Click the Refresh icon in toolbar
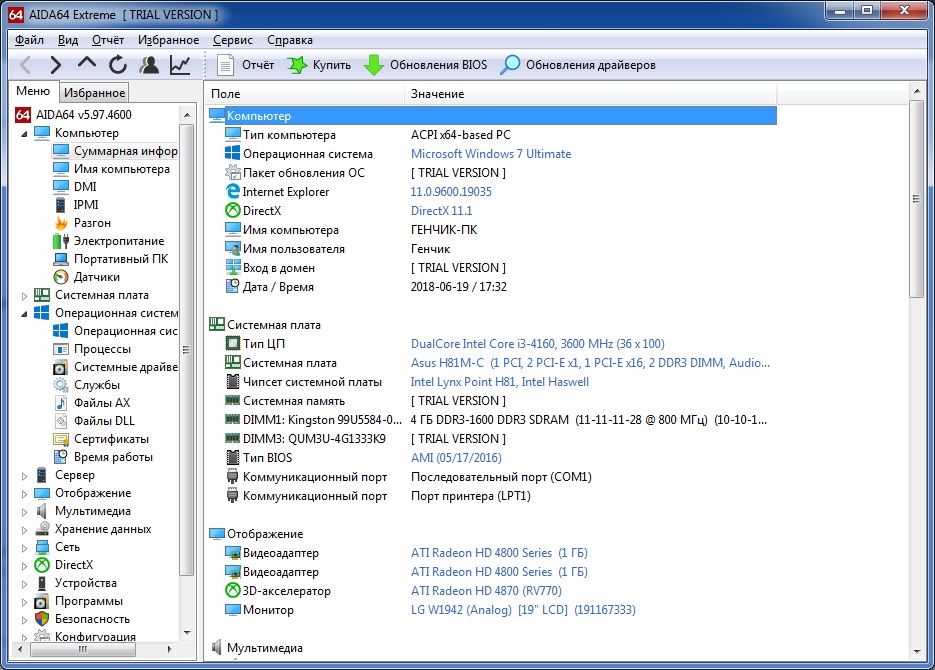This screenshot has width=935, height=670. (118, 66)
